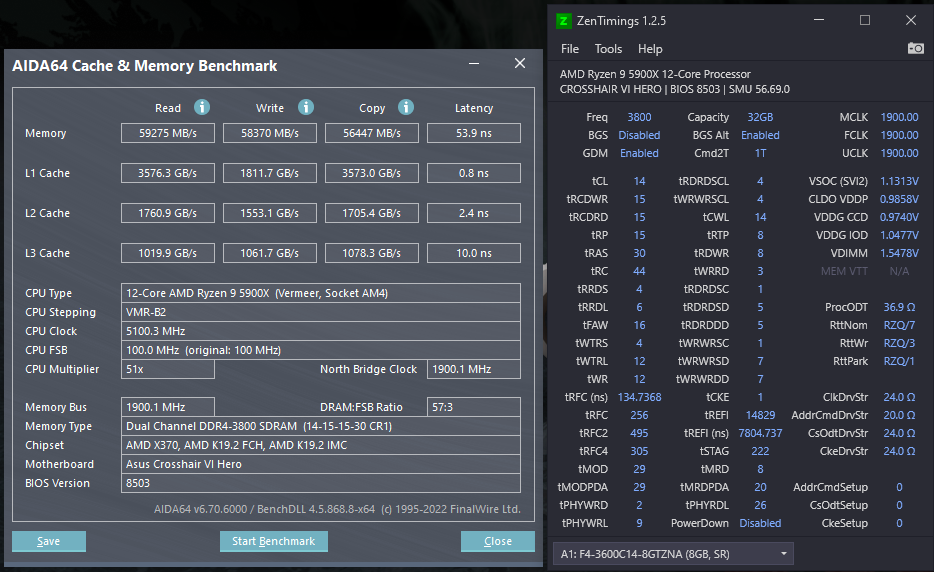
Task: Open the File menu in ZenTimings
Action: (569, 49)
